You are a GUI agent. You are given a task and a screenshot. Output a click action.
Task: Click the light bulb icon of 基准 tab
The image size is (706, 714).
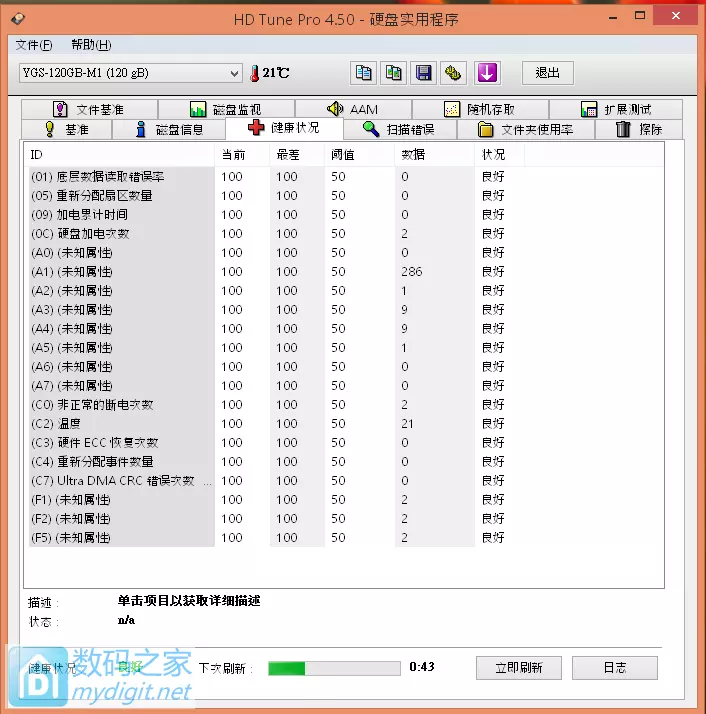[50, 129]
